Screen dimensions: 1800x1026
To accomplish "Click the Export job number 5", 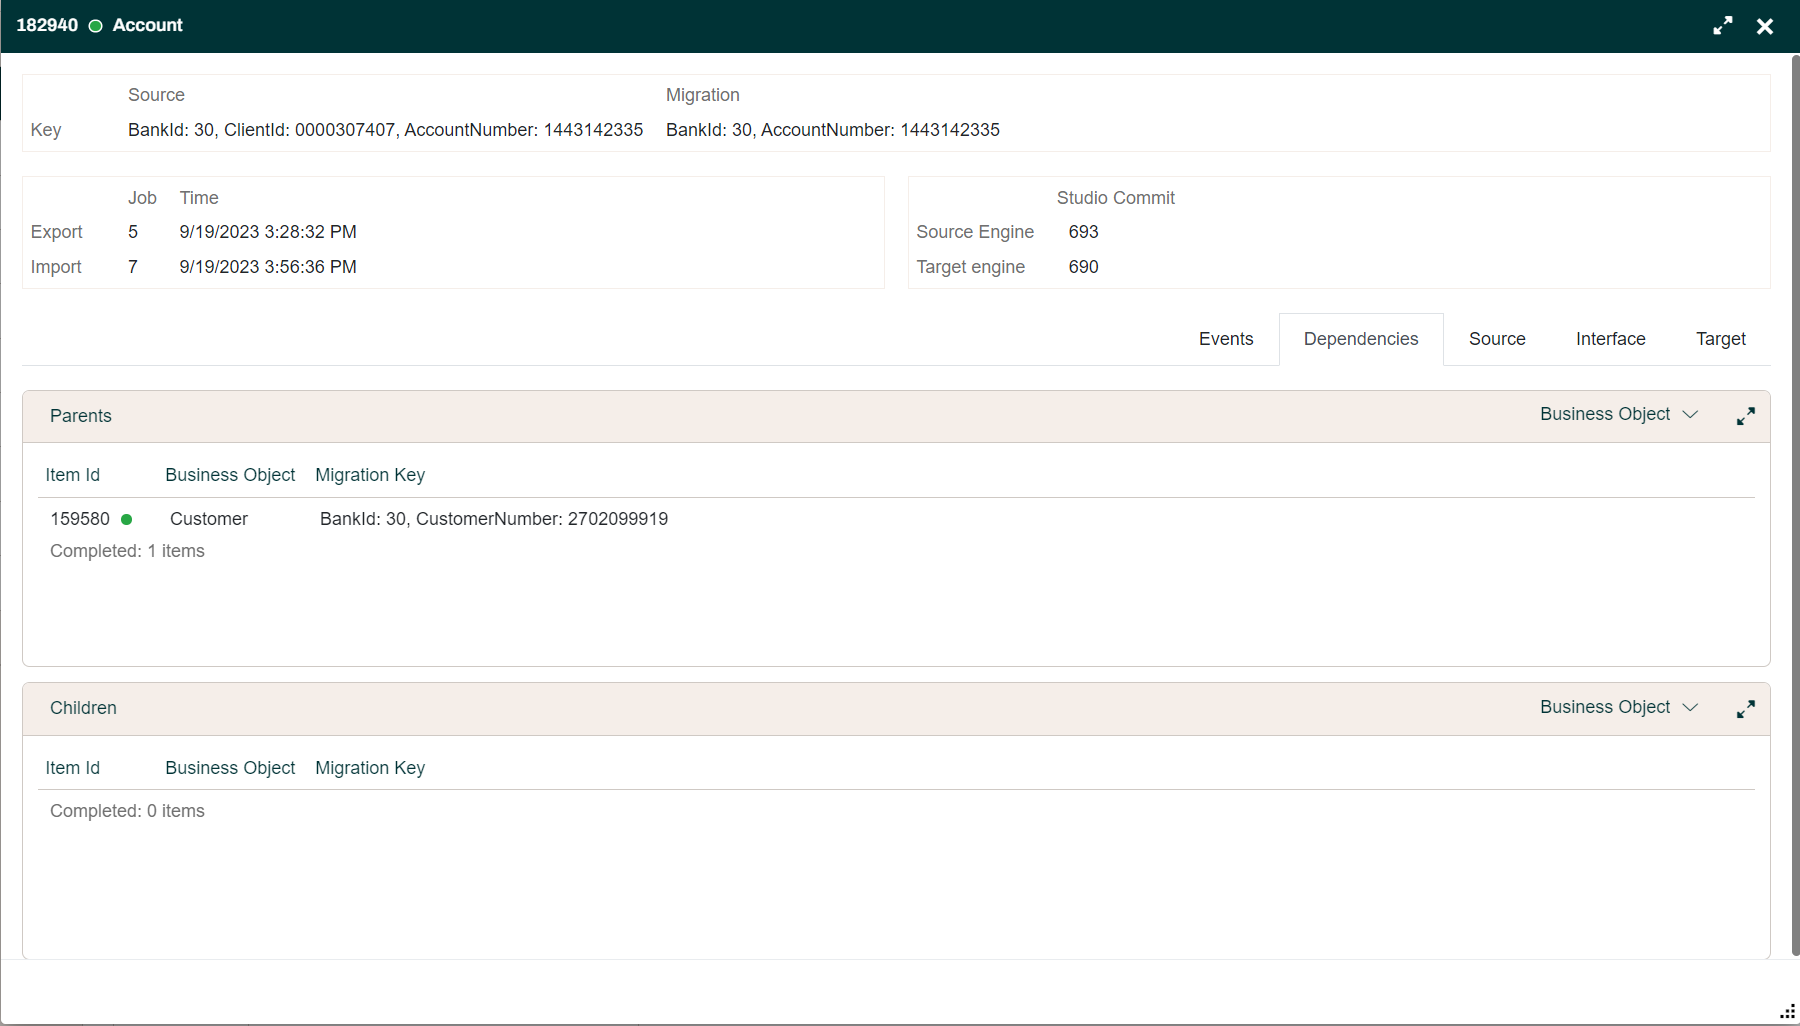I will 132,231.
